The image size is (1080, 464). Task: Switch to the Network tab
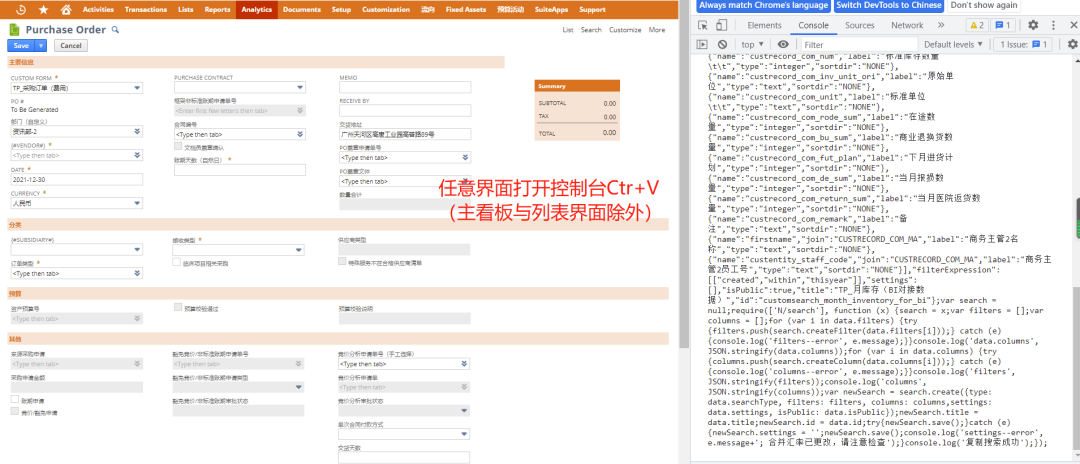(x=907, y=25)
